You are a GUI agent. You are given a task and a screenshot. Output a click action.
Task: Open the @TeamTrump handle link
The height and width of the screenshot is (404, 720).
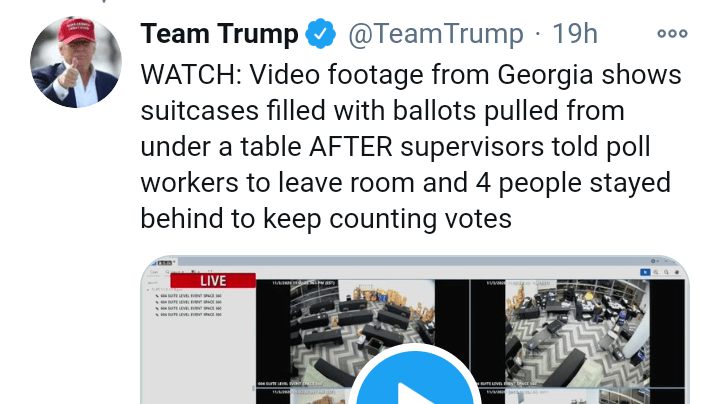click(x=436, y=34)
